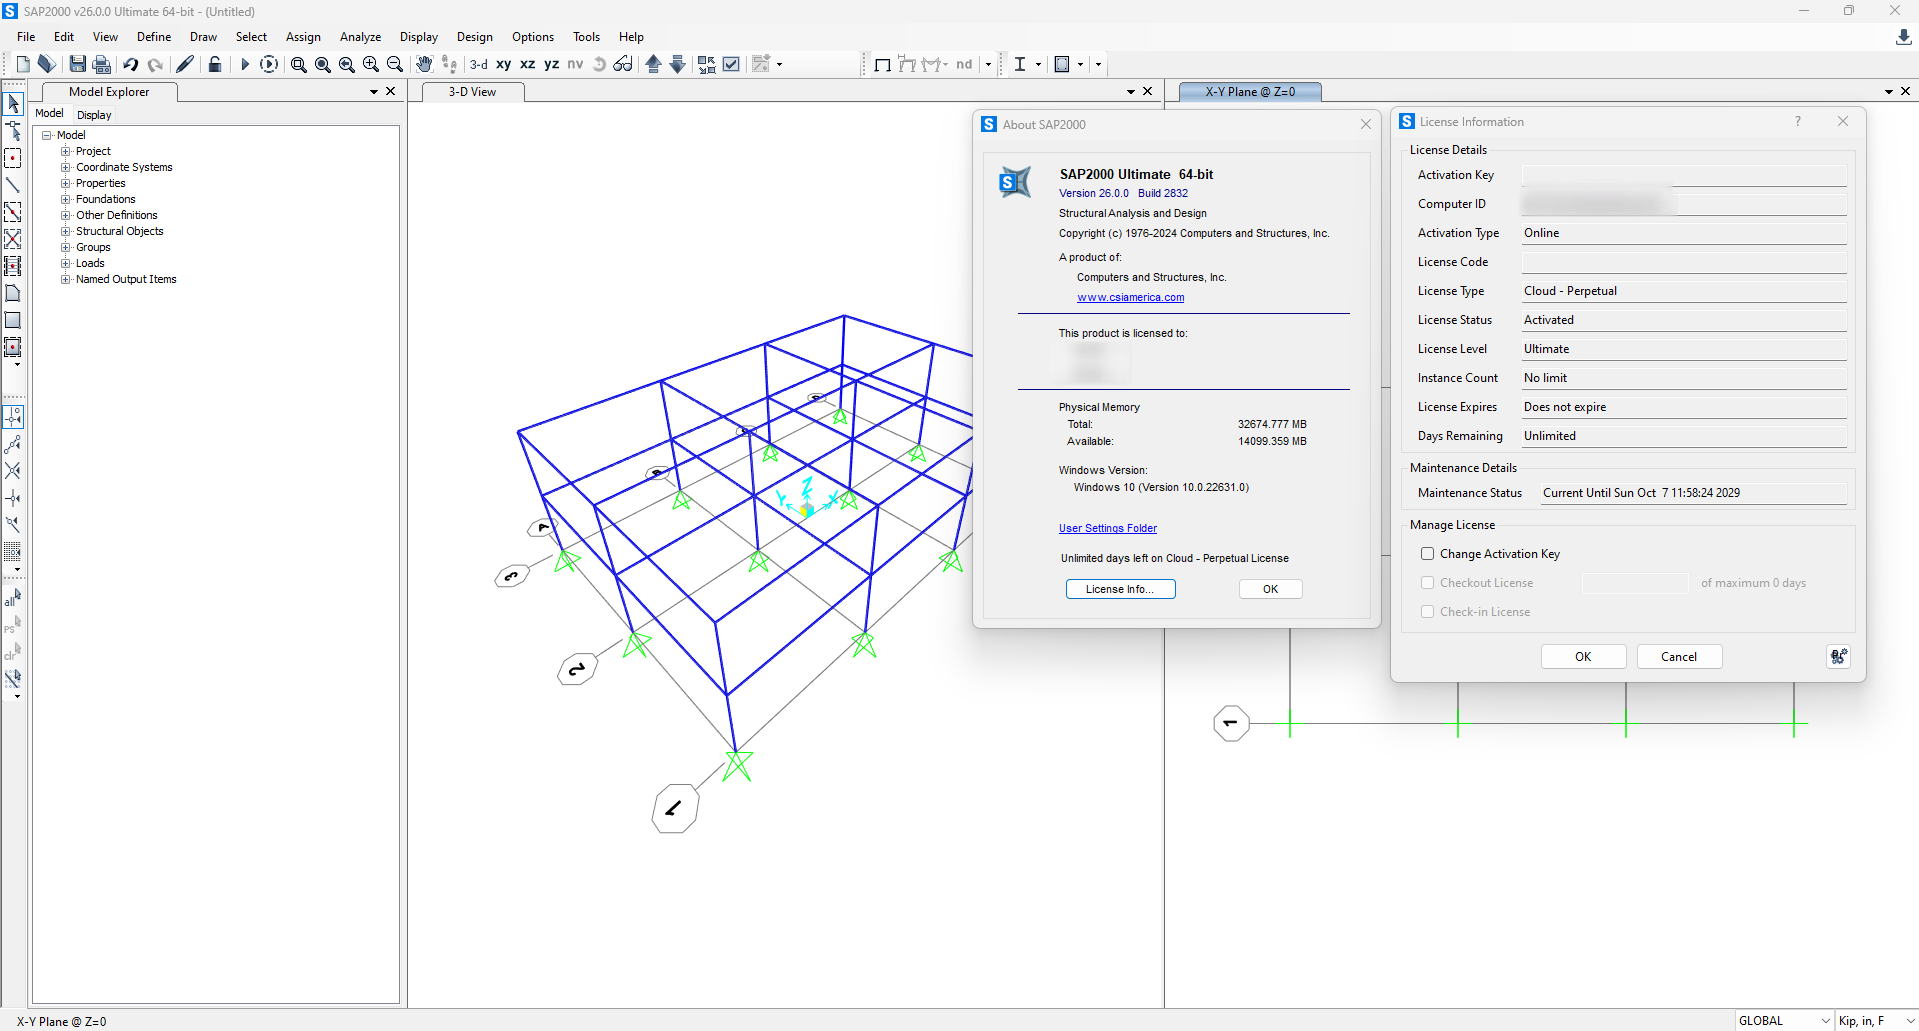Screen dimensions: 1919x1031
Task: Click the Run Analysis play icon
Action: pyautogui.click(x=244, y=64)
